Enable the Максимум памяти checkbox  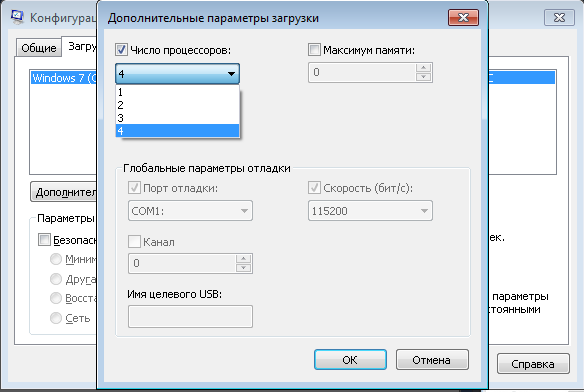tap(314, 50)
